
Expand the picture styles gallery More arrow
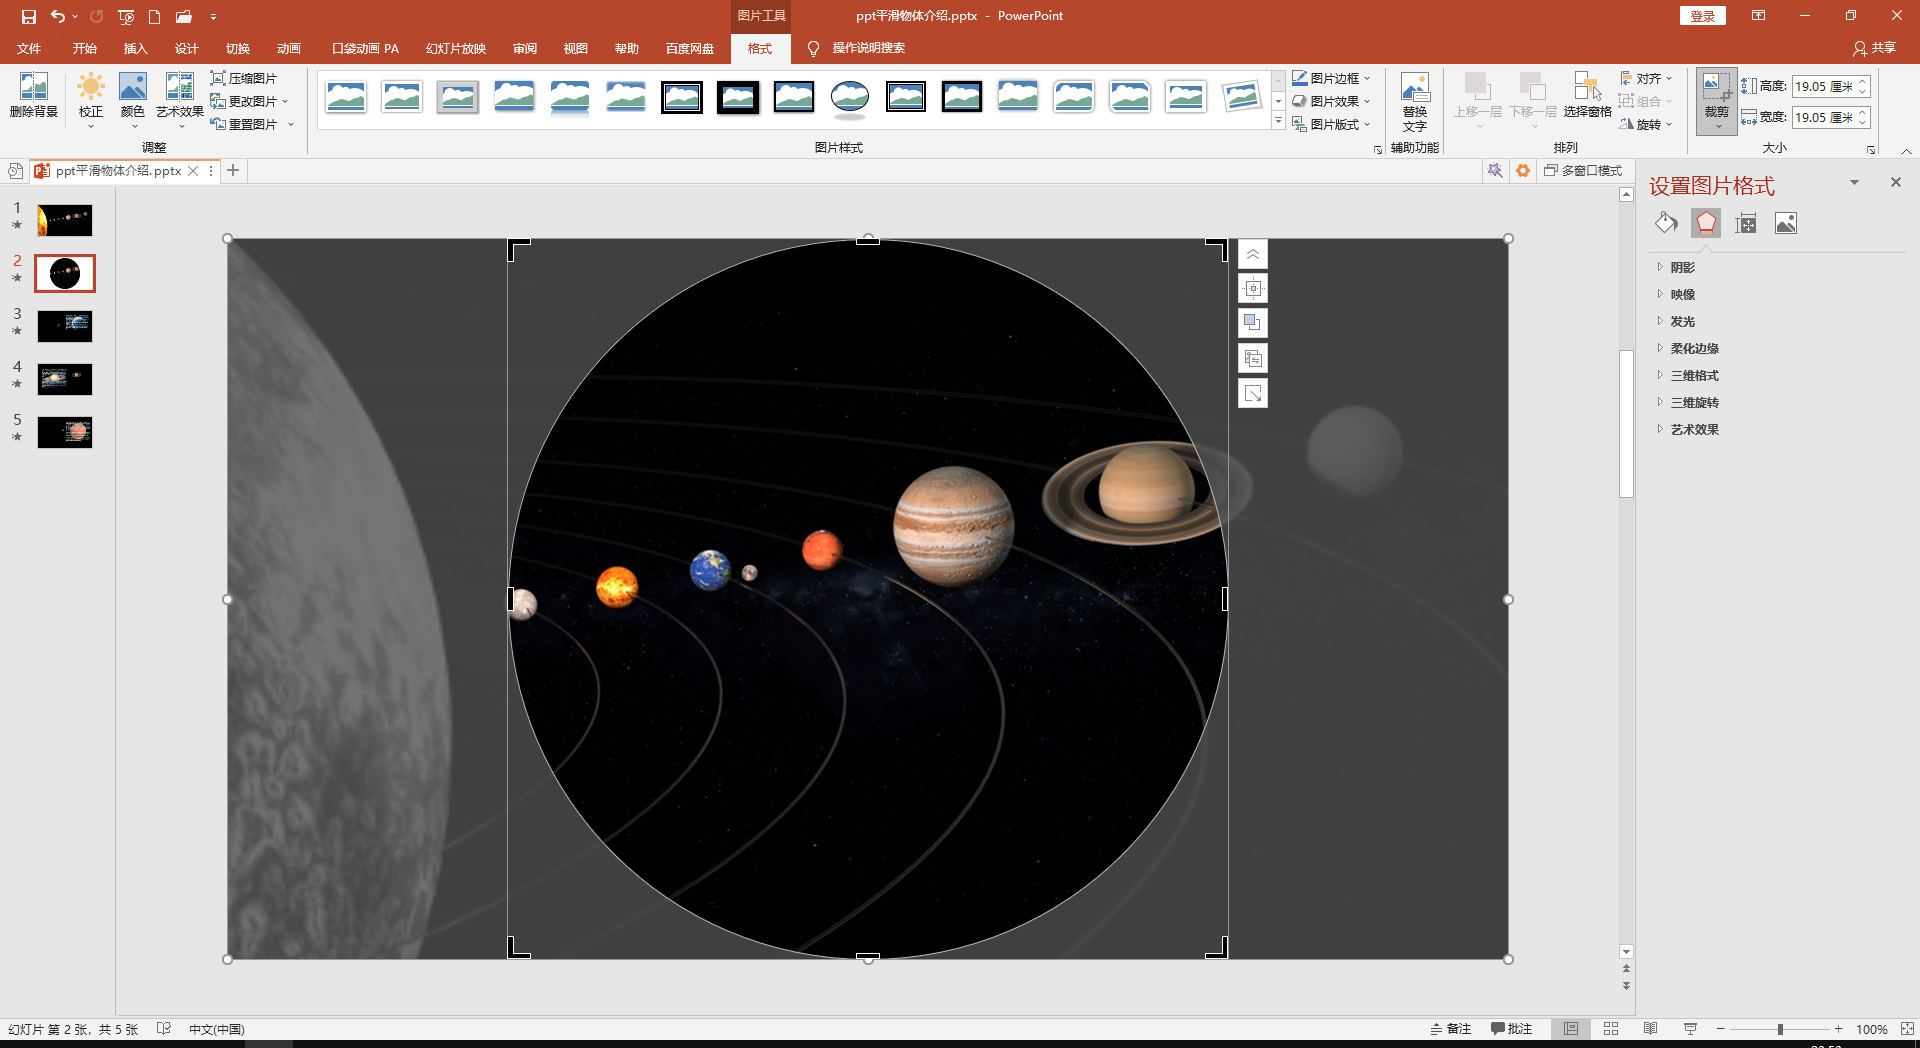[x=1278, y=121]
